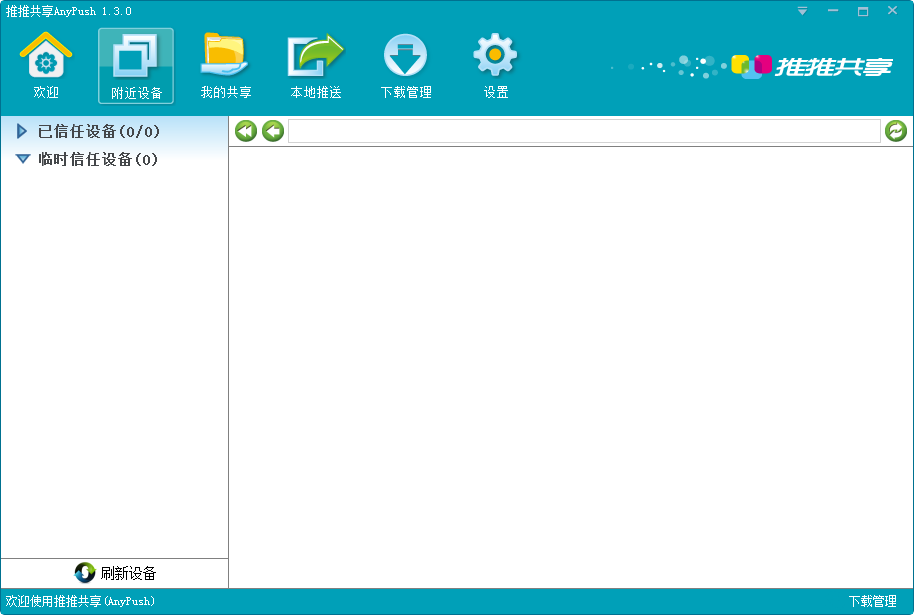Click the path address input field
Screen dimensions: 914x615
tap(584, 131)
